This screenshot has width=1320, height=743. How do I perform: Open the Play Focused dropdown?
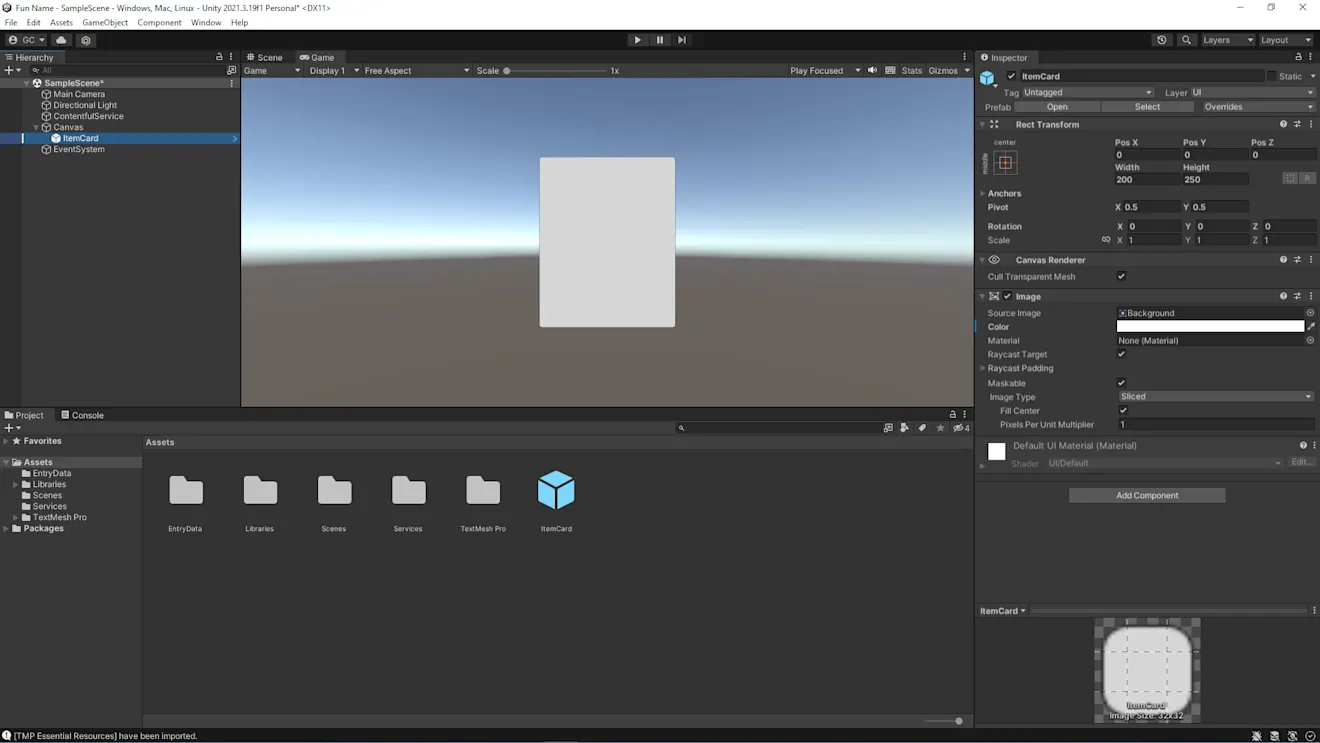(825, 70)
